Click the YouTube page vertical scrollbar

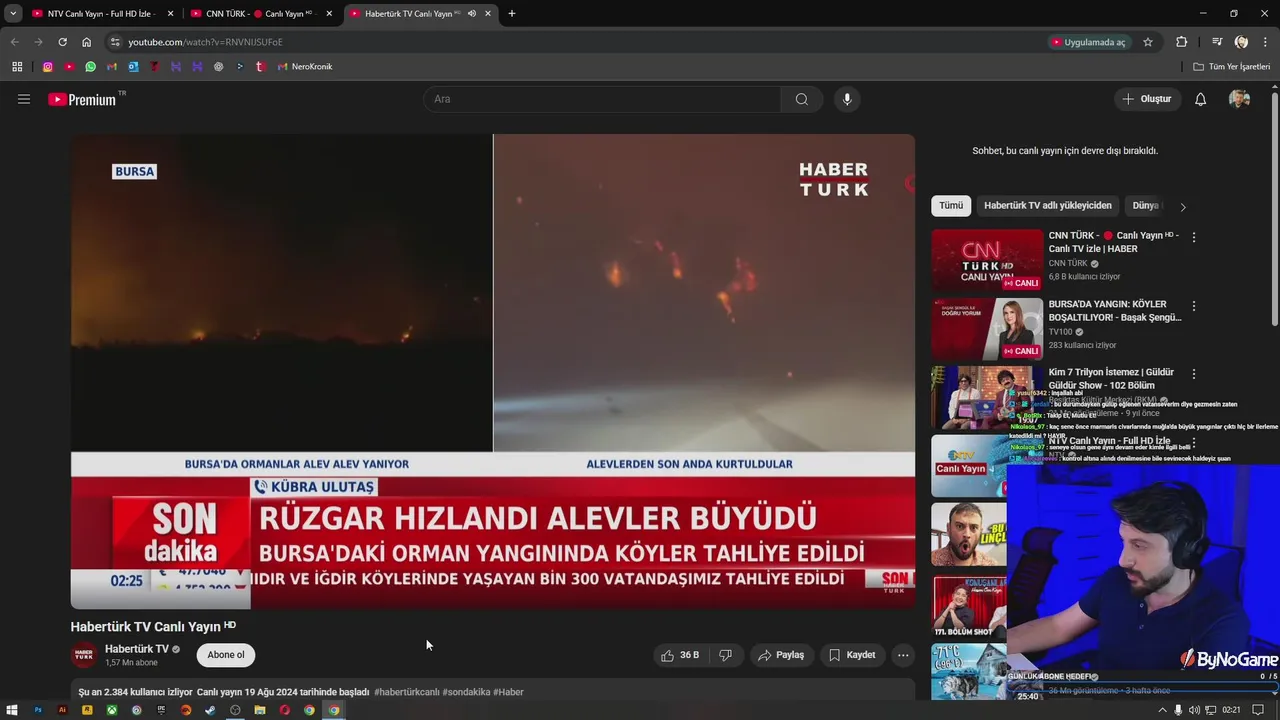[1274, 208]
